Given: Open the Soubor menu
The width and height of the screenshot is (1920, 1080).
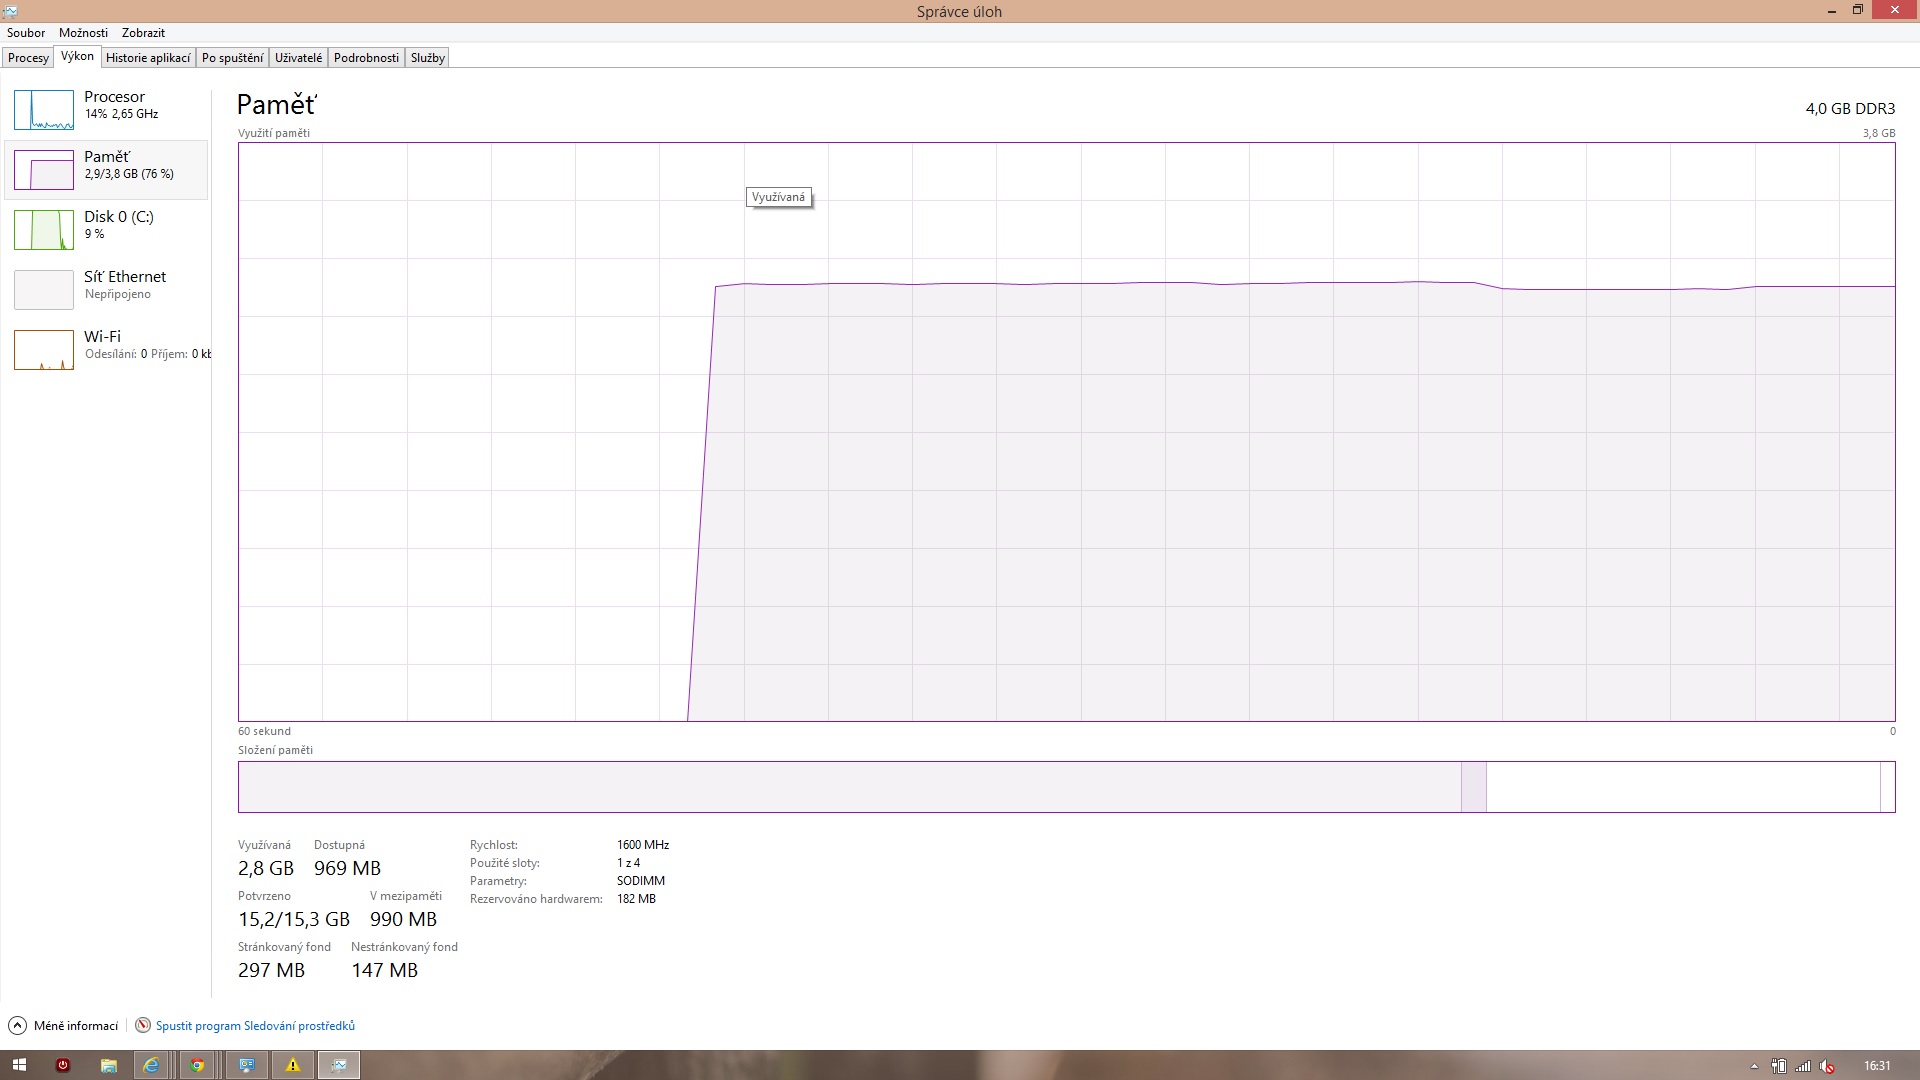Looking at the screenshot, I should (26, 33).
